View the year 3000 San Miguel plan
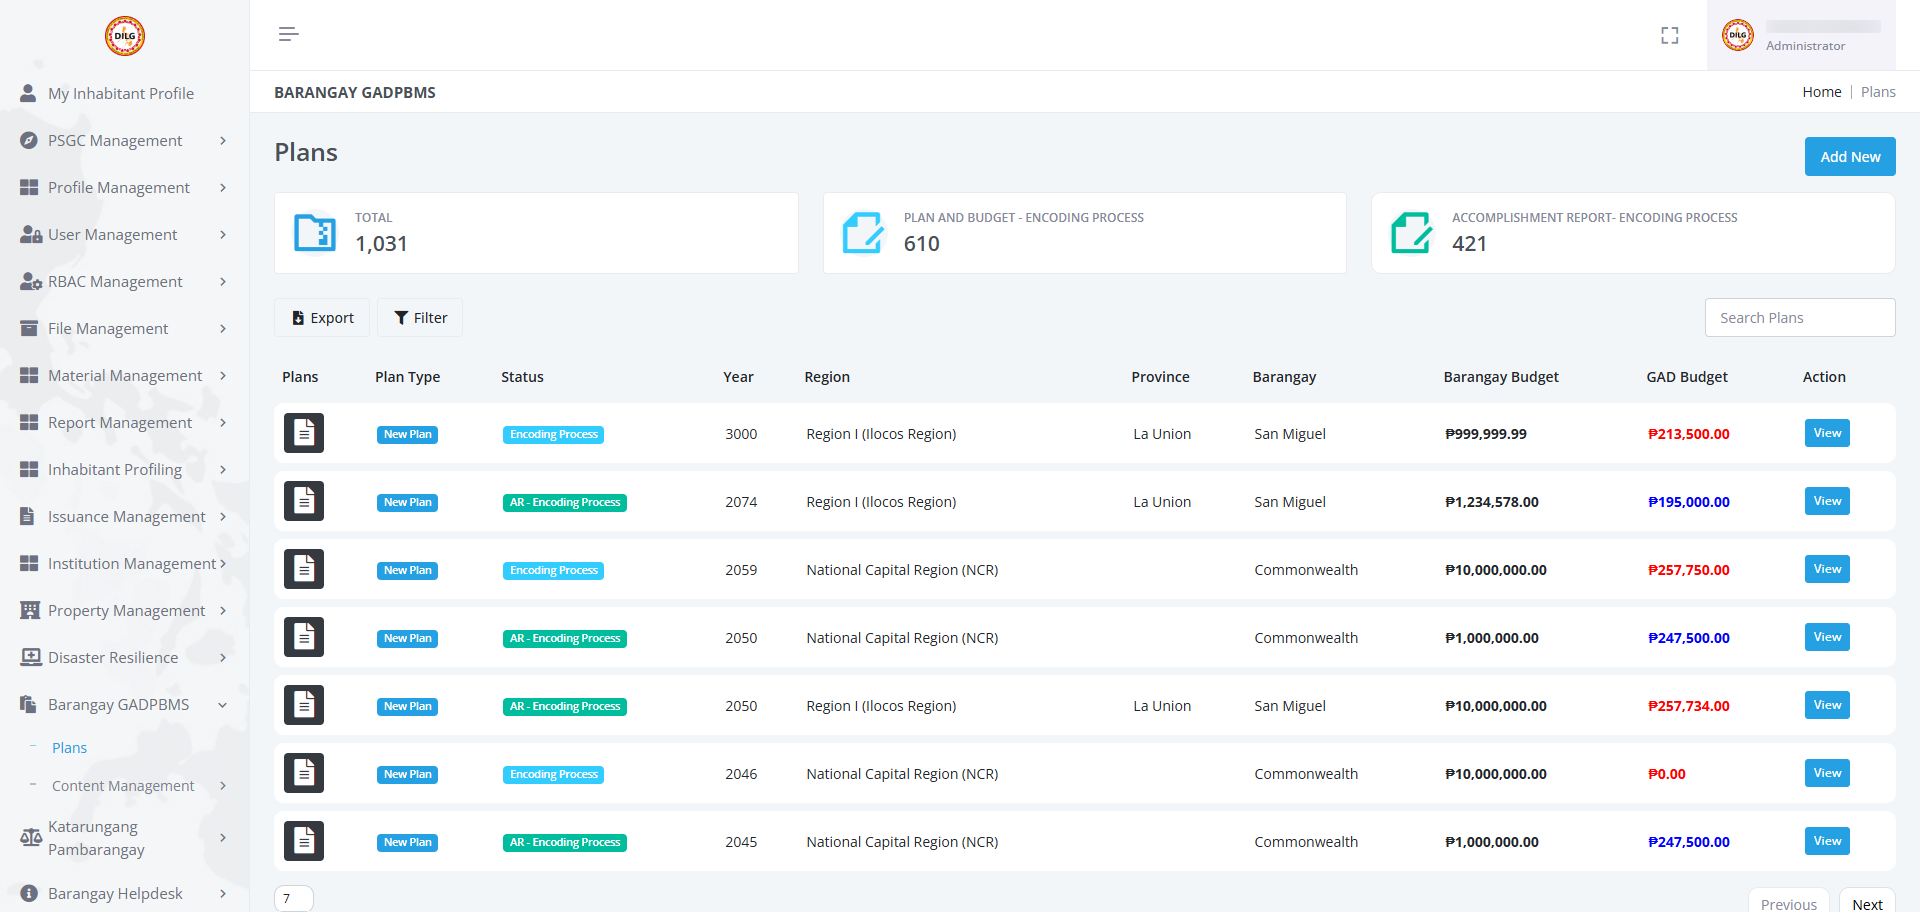The image size is (1920, 912). click(x=1827, y=433)
